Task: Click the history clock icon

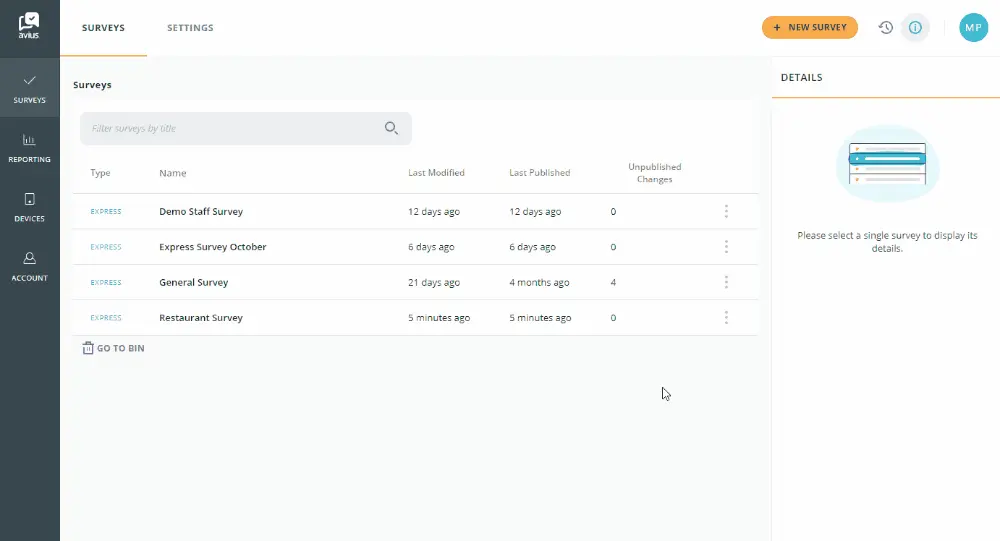Action: pyautogui.click(x=885, y=27)
